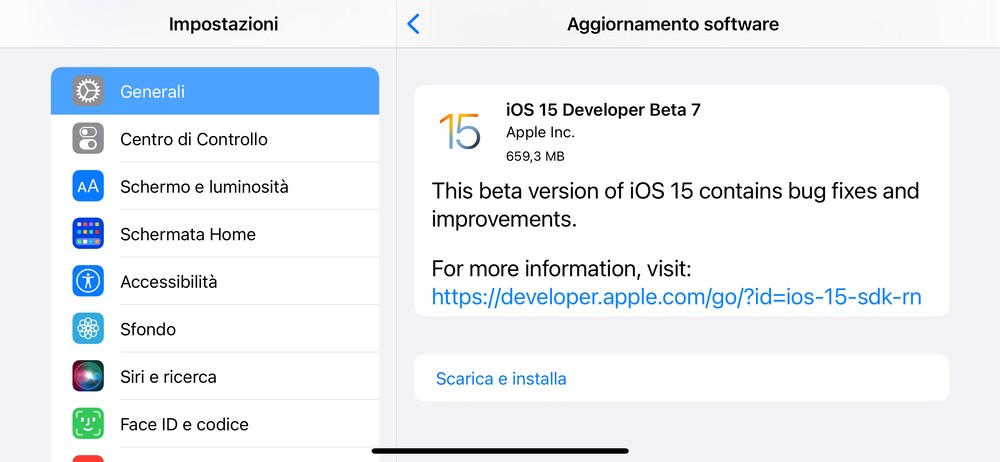Viewport: 1000px width, 462px height.
Task: Select the Schermo e luminosità AA icon
Action: [88, 187]
